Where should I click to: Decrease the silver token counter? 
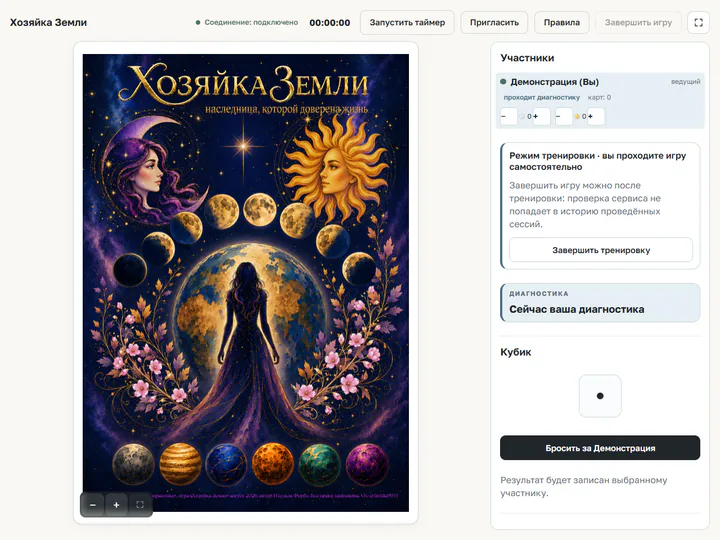pyautogui.click(x=508, y=117)
